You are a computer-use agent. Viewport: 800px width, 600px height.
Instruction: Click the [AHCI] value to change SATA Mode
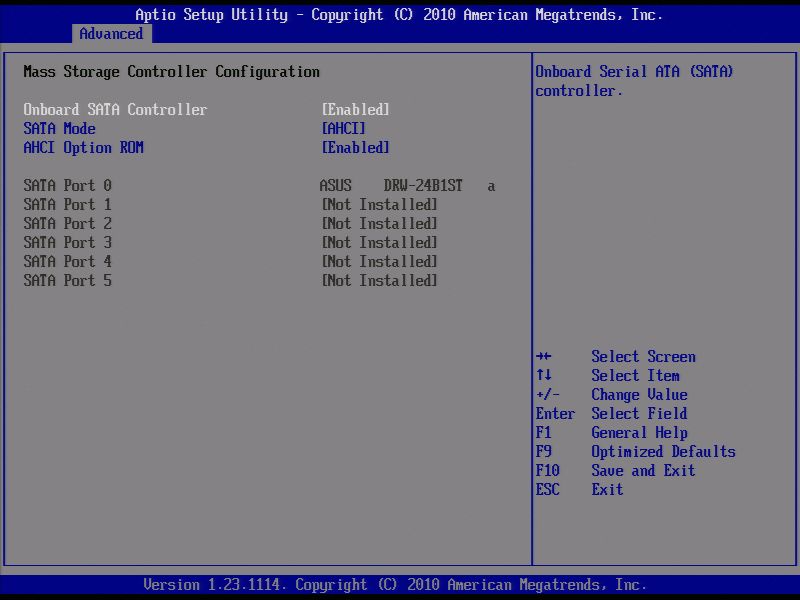click(343, 128)
